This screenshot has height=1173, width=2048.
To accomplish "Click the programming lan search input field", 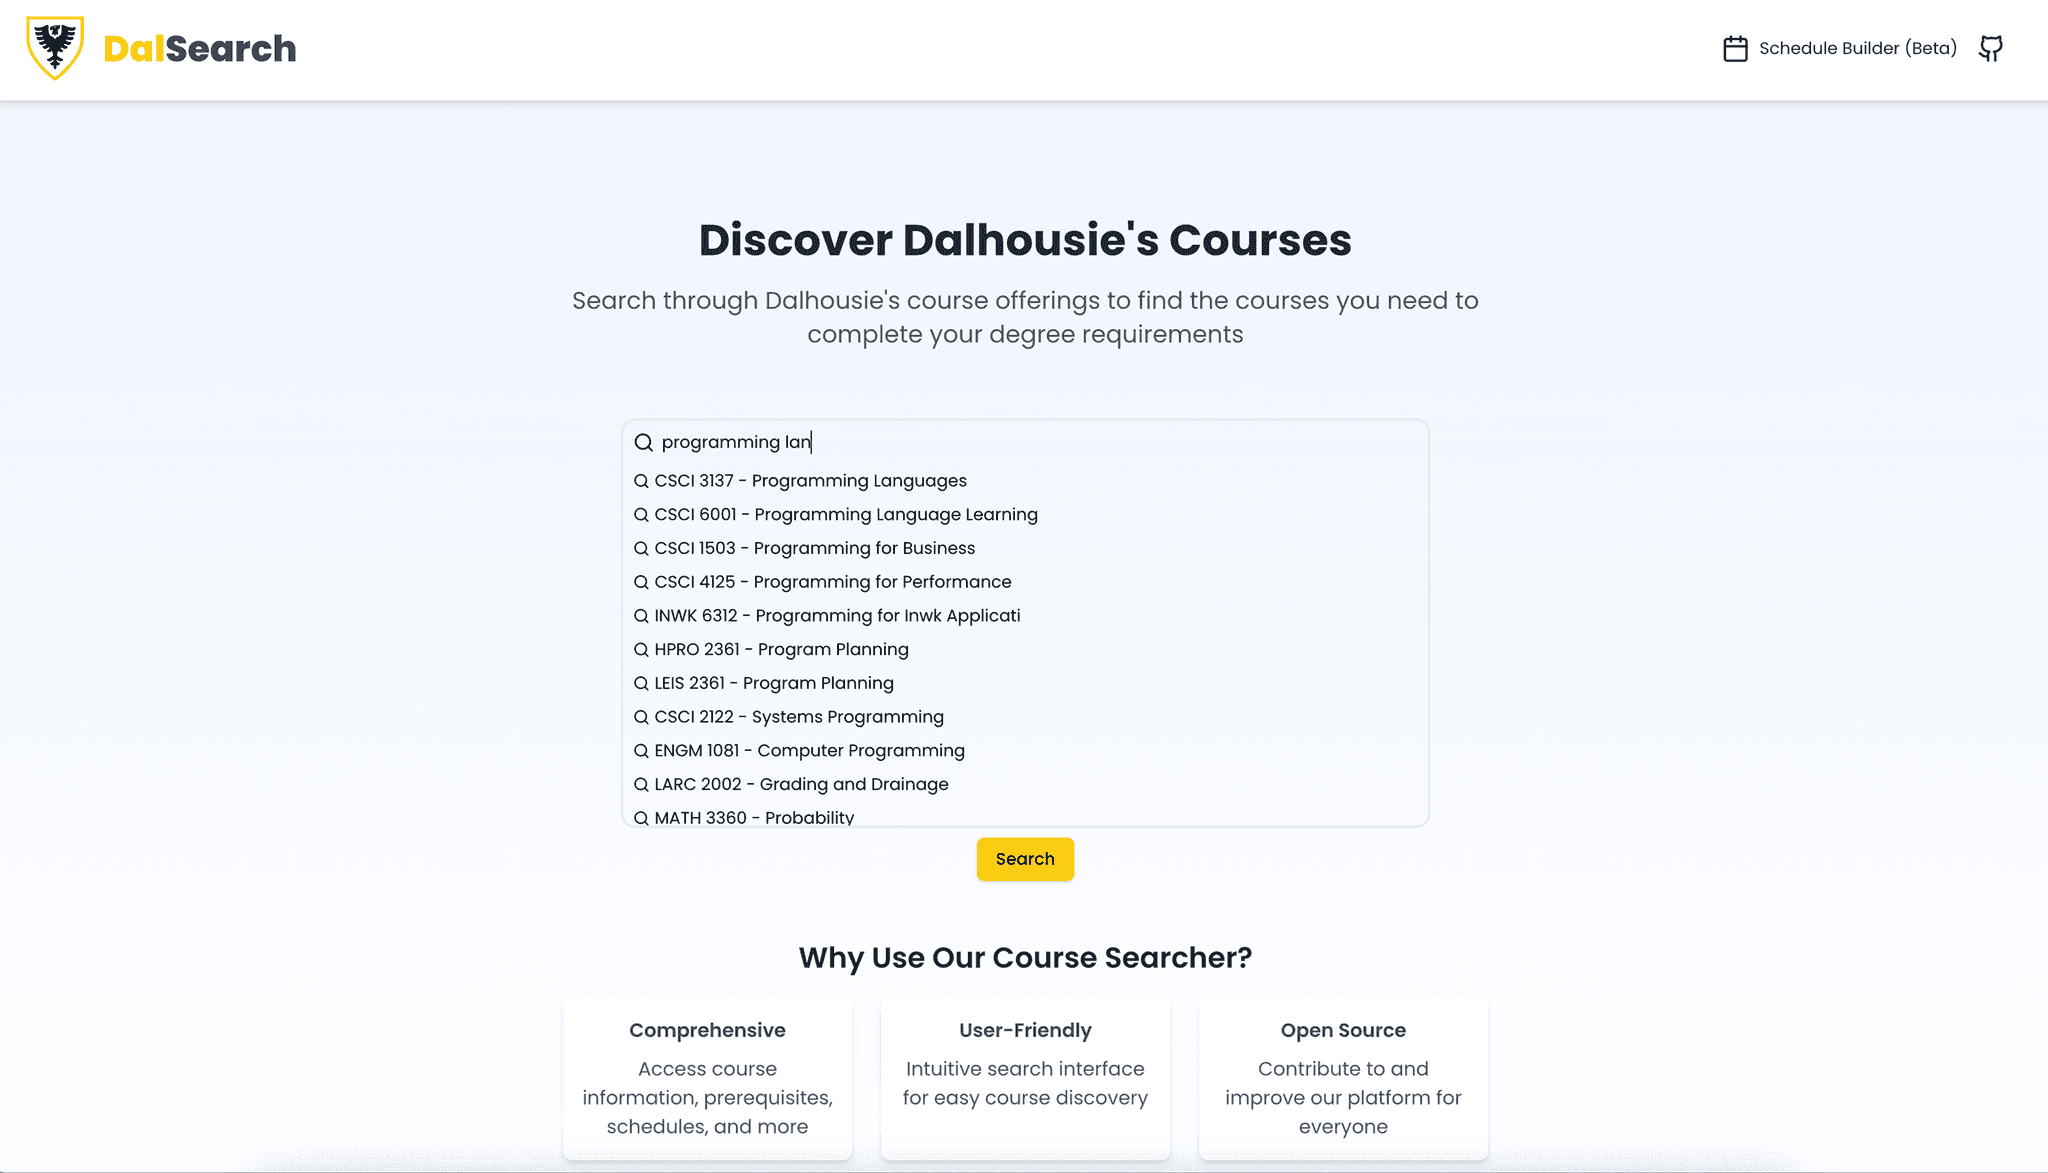I will point(1024,442).
